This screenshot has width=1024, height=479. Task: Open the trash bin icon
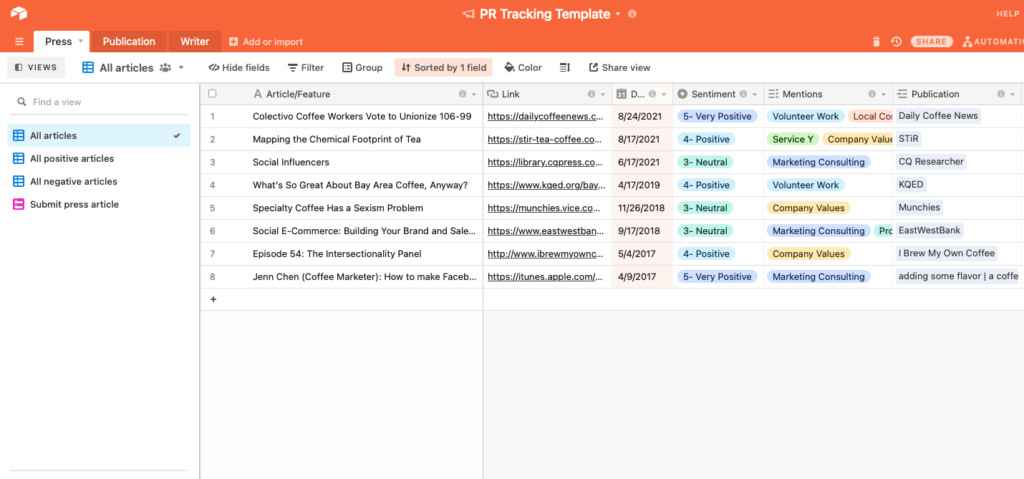click(x=876, y=41)
